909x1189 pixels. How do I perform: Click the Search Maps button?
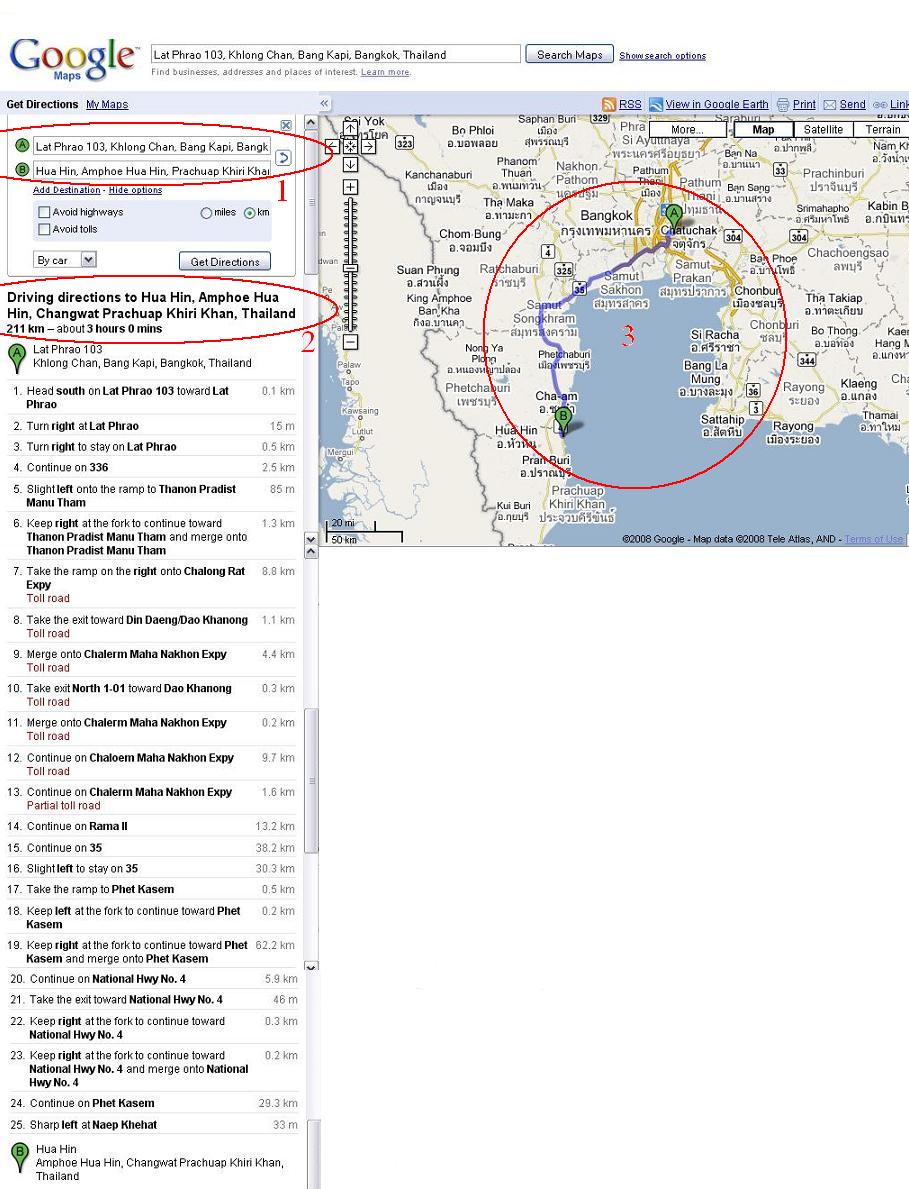(x=569, y=55)
